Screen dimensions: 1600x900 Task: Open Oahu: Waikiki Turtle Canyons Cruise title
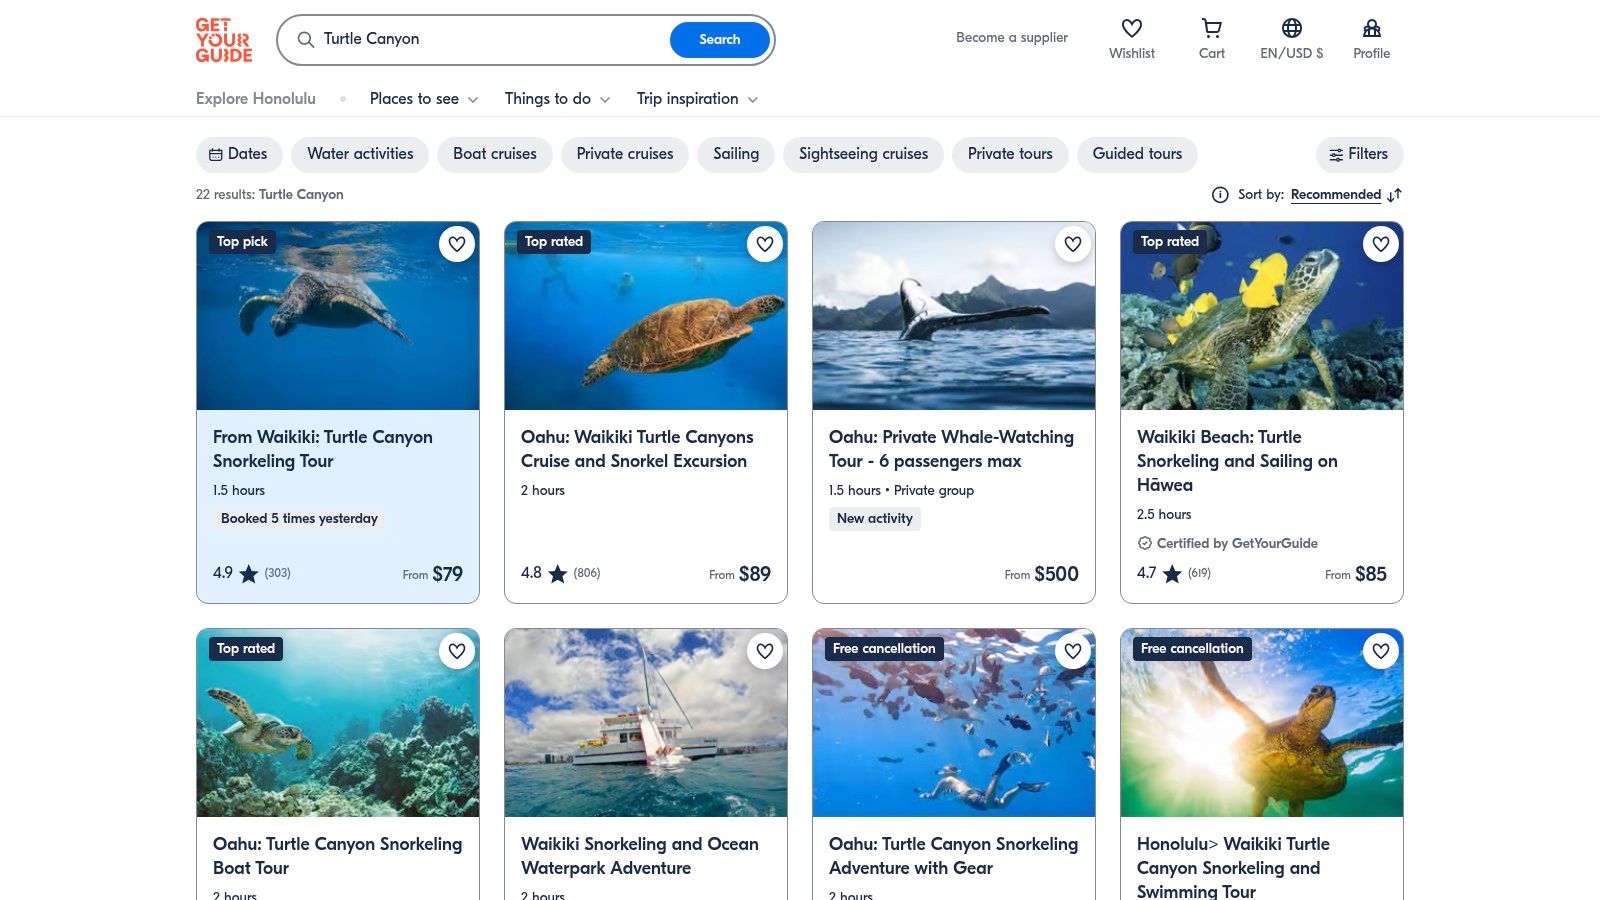click(x=637, y=449)
